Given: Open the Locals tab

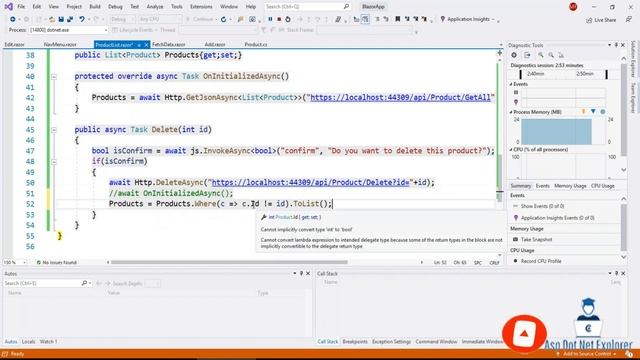Looking at the screenshot, I should [x=28, y=342].
